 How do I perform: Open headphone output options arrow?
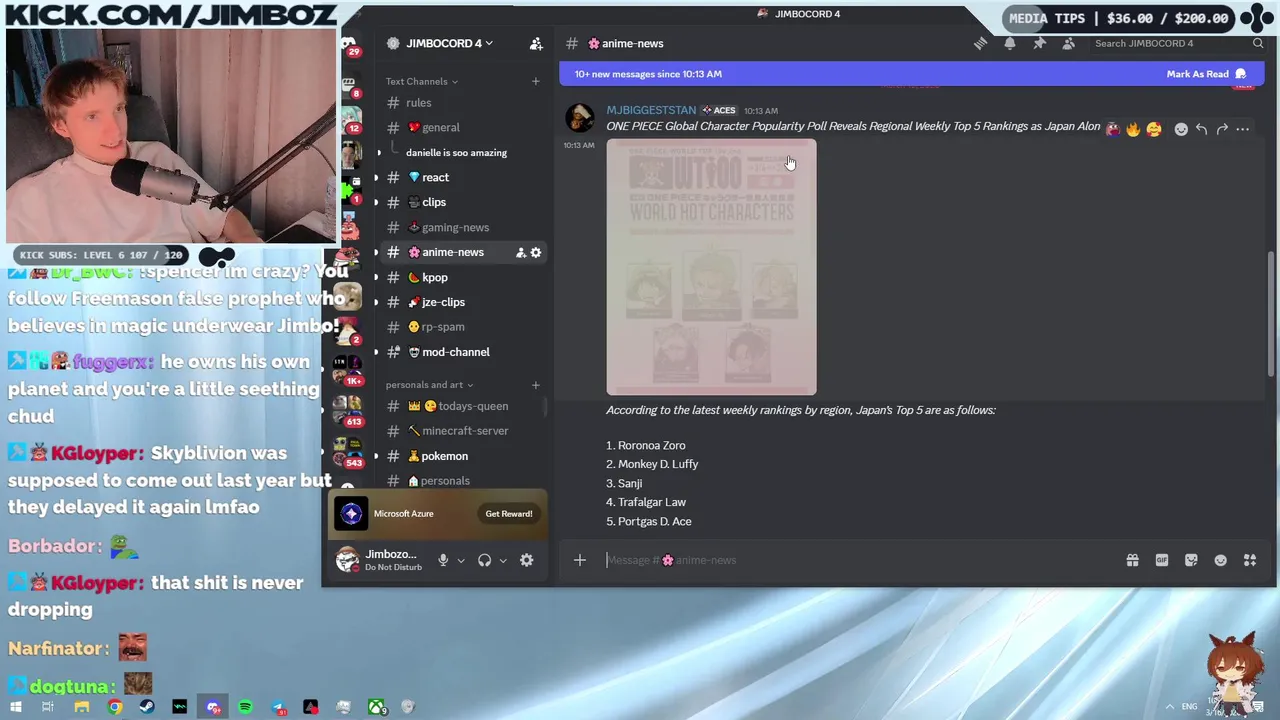pyautogui.click(x=503, y=560)
